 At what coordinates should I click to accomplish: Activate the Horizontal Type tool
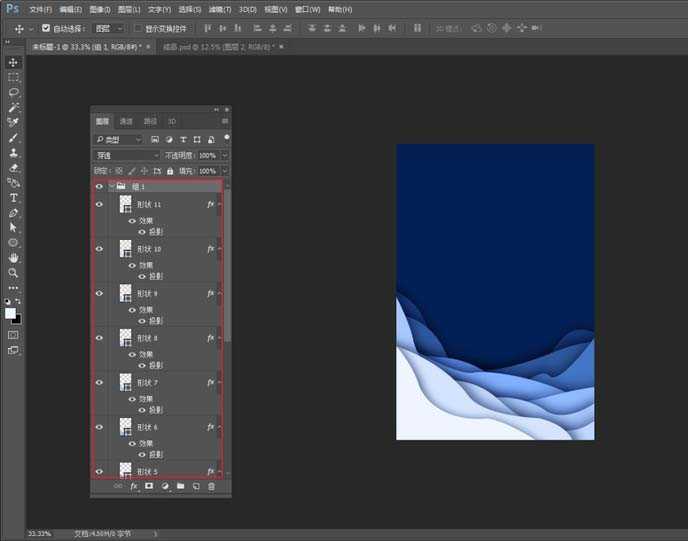tap(14, 198)
